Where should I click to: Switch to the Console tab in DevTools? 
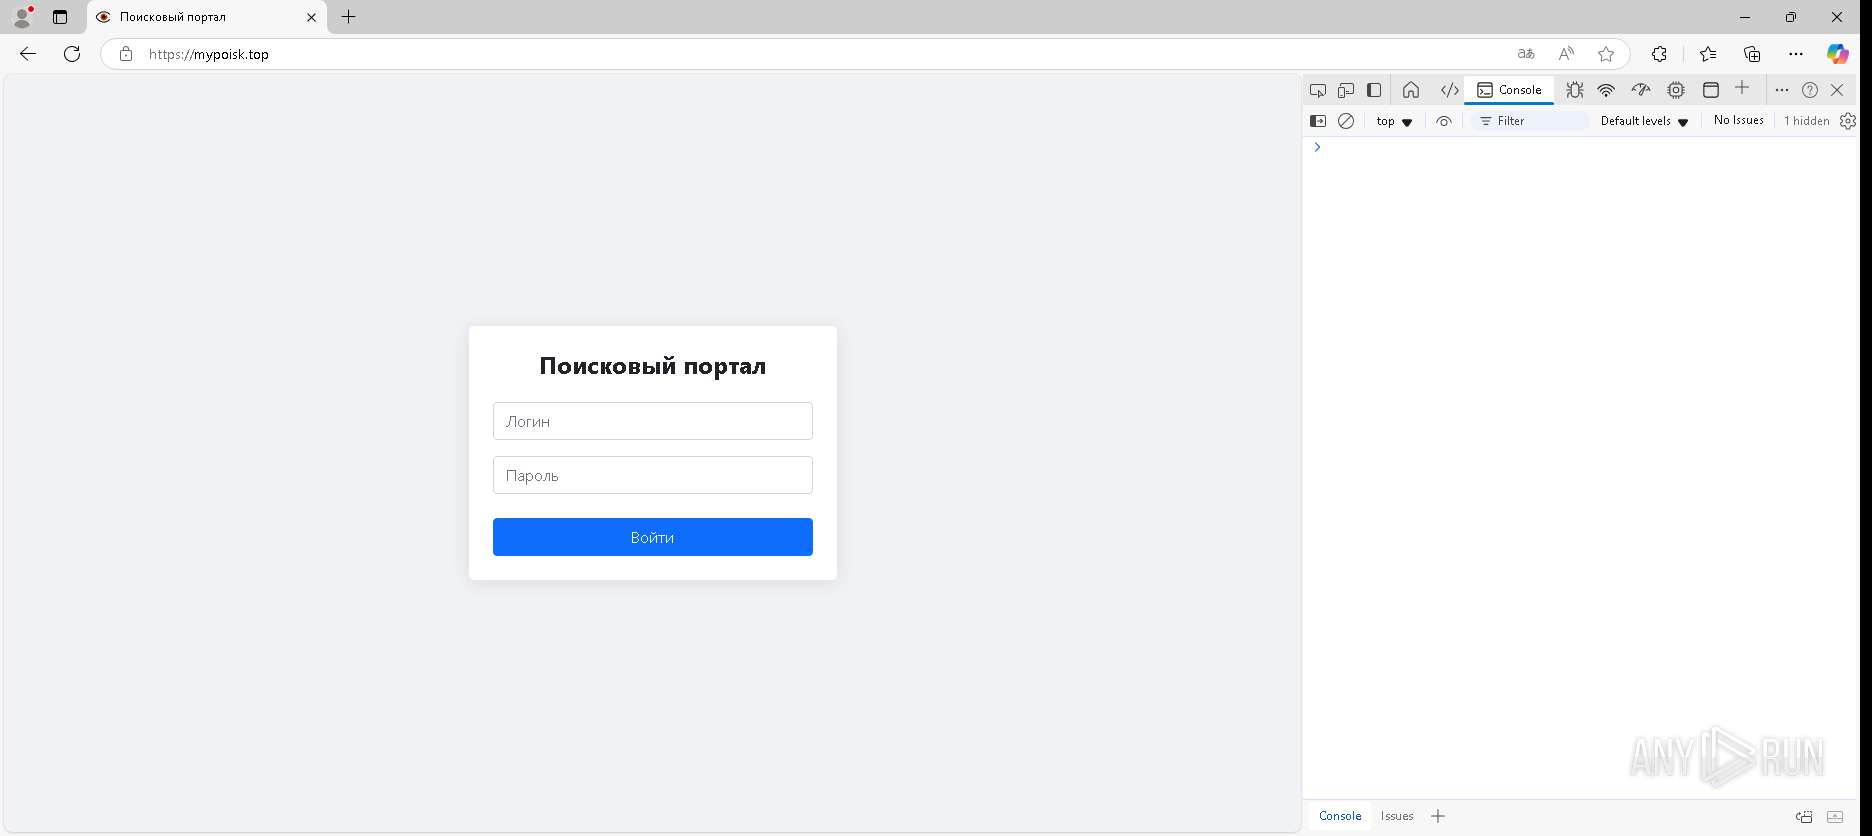[x=1509, y=90]
